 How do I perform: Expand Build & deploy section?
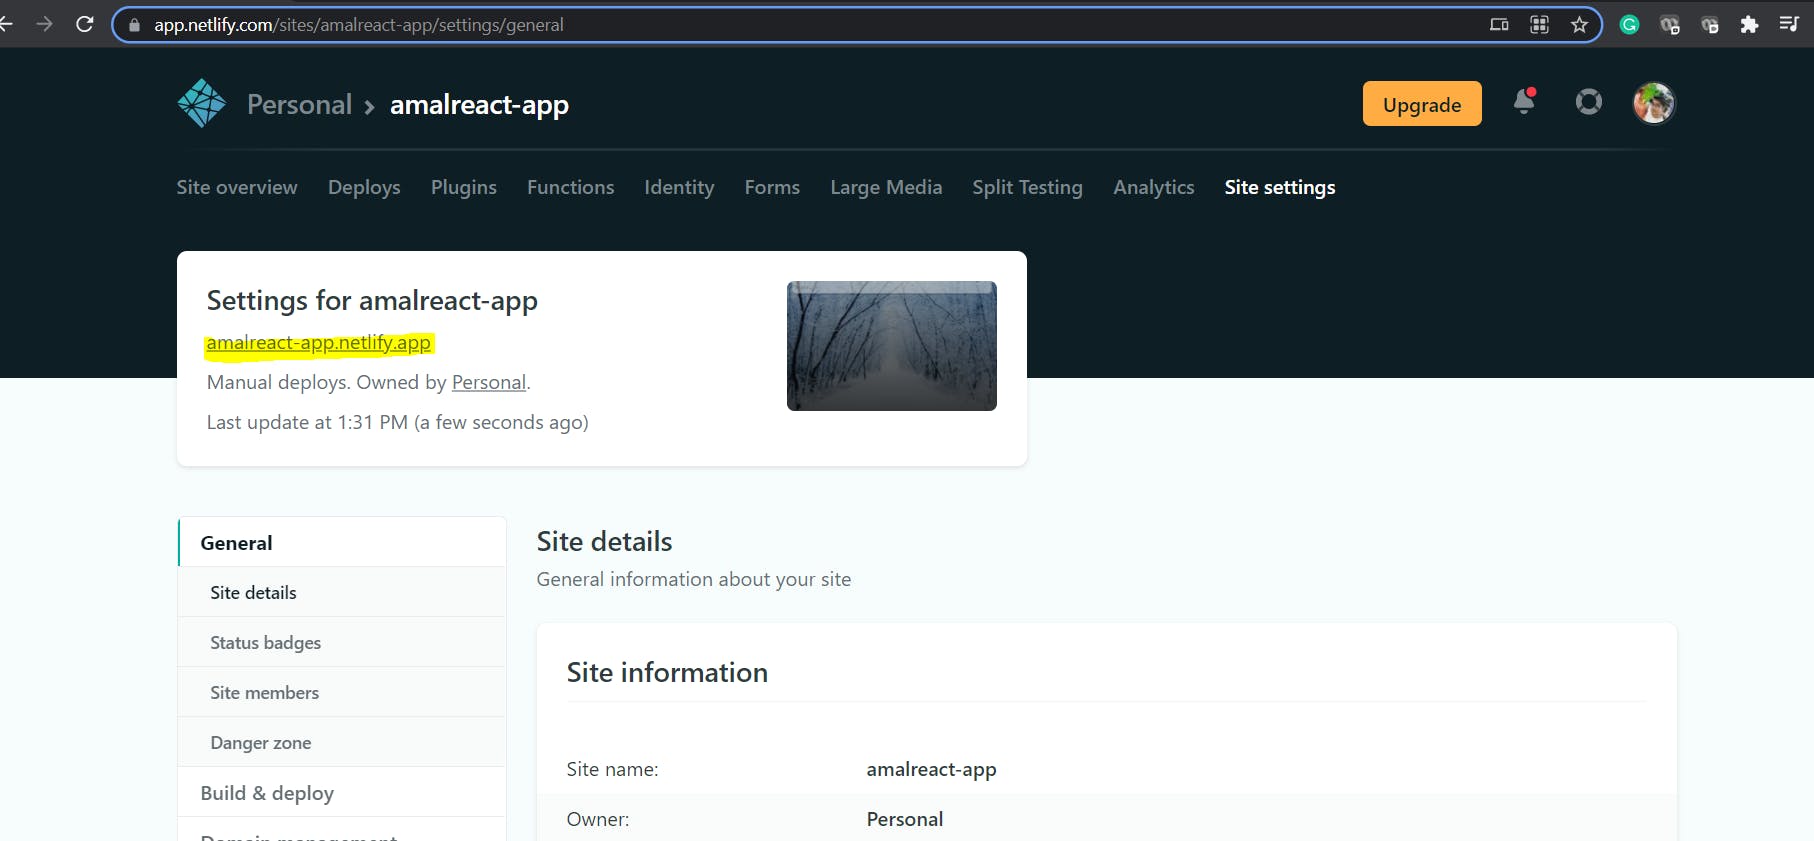[x=342, y=792]
